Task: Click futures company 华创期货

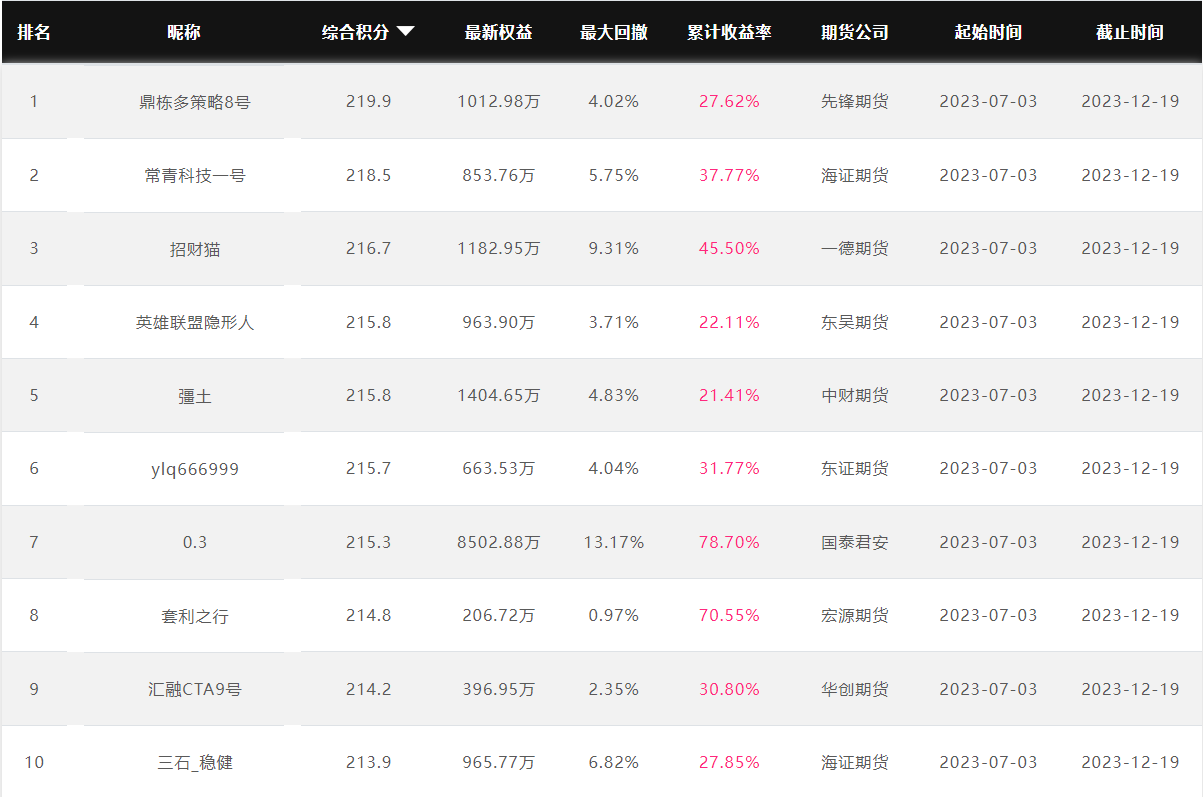Action: [x=855, y=689]
